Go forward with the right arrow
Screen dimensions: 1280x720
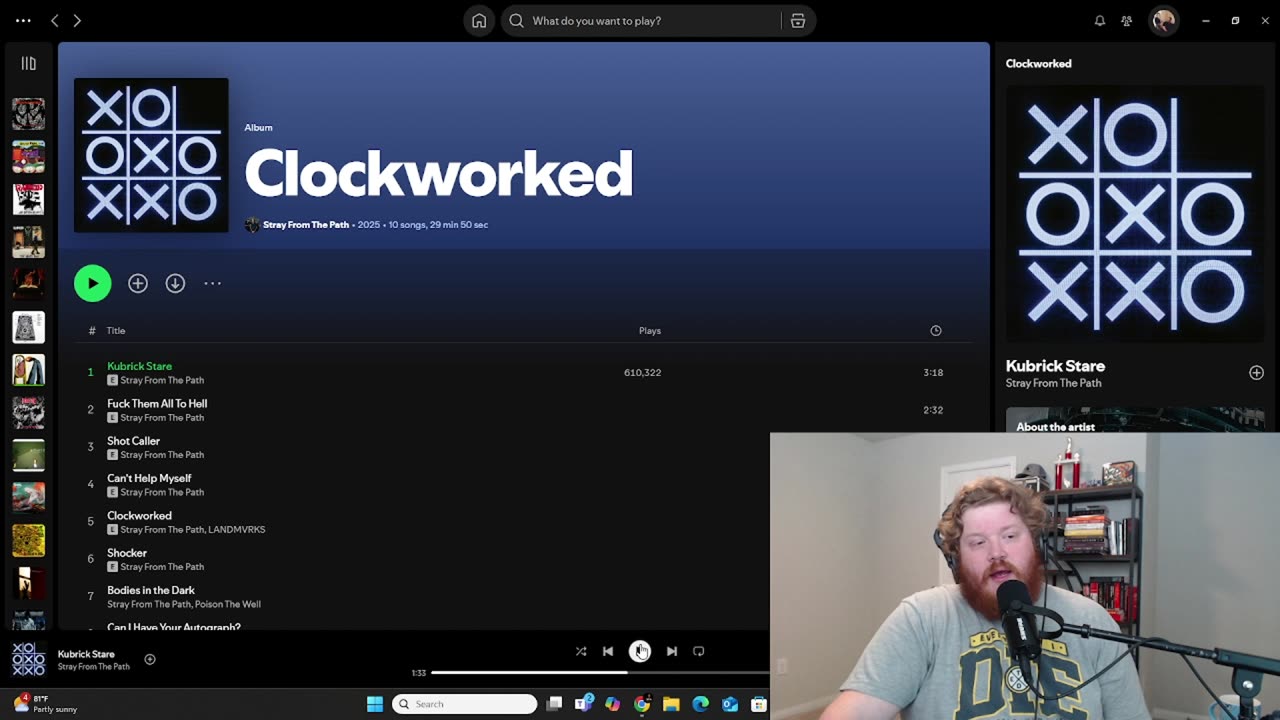pos(77,21)
